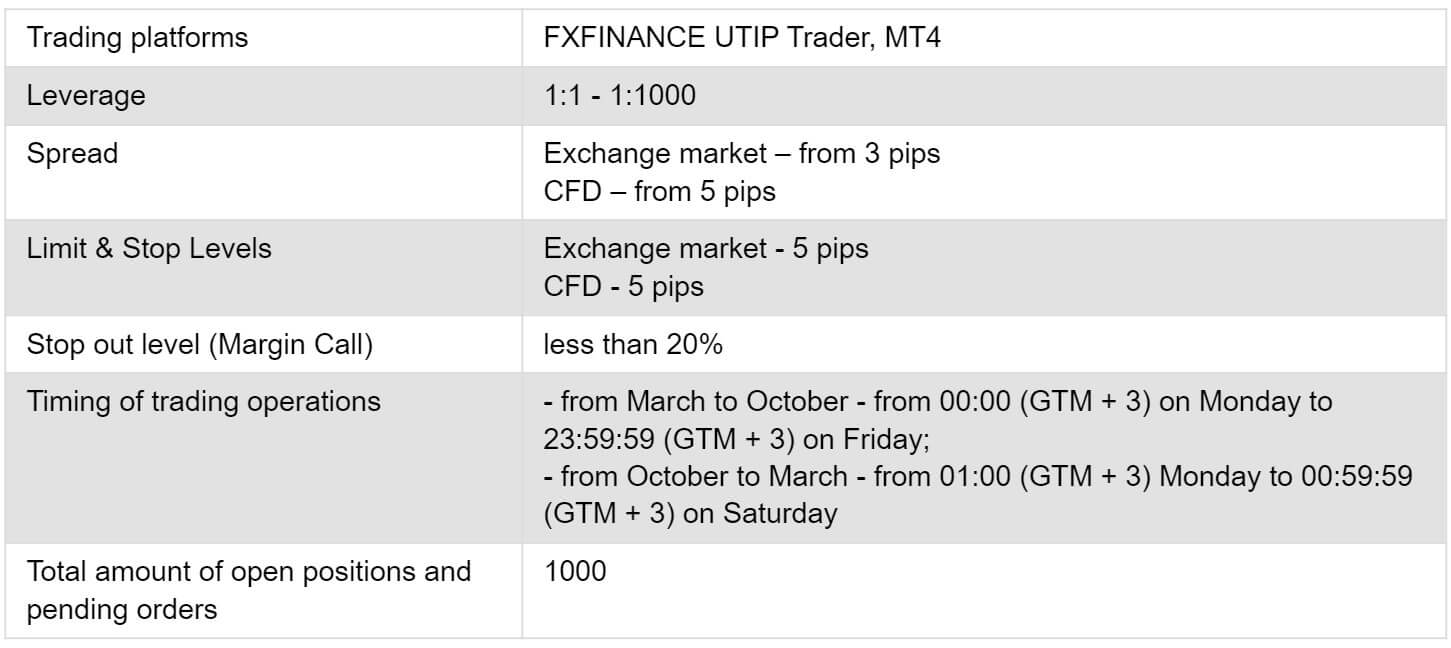Image resolution: width=1451 pixels, height=648 pixels.
Task: Select the Leverage row label
Action: point(86,97)
